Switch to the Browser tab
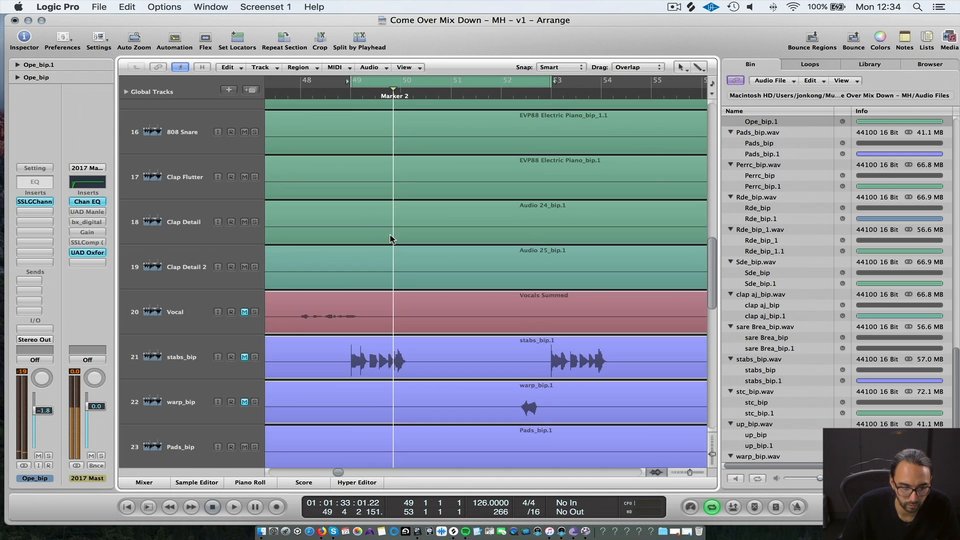Image resolution: width=960 pixels, height=540 pixels. coord(929,64)
